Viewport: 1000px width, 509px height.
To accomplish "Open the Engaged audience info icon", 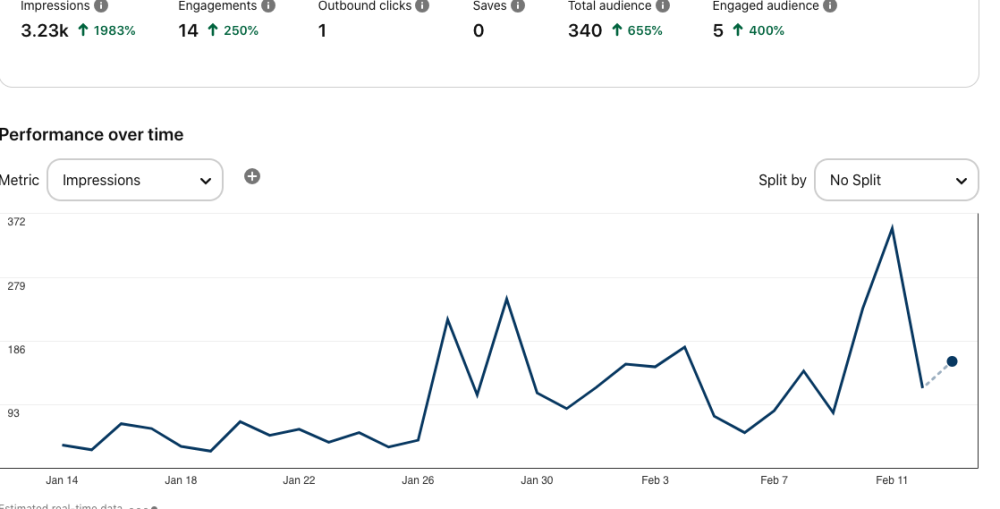I will click(x=830, y=6).
